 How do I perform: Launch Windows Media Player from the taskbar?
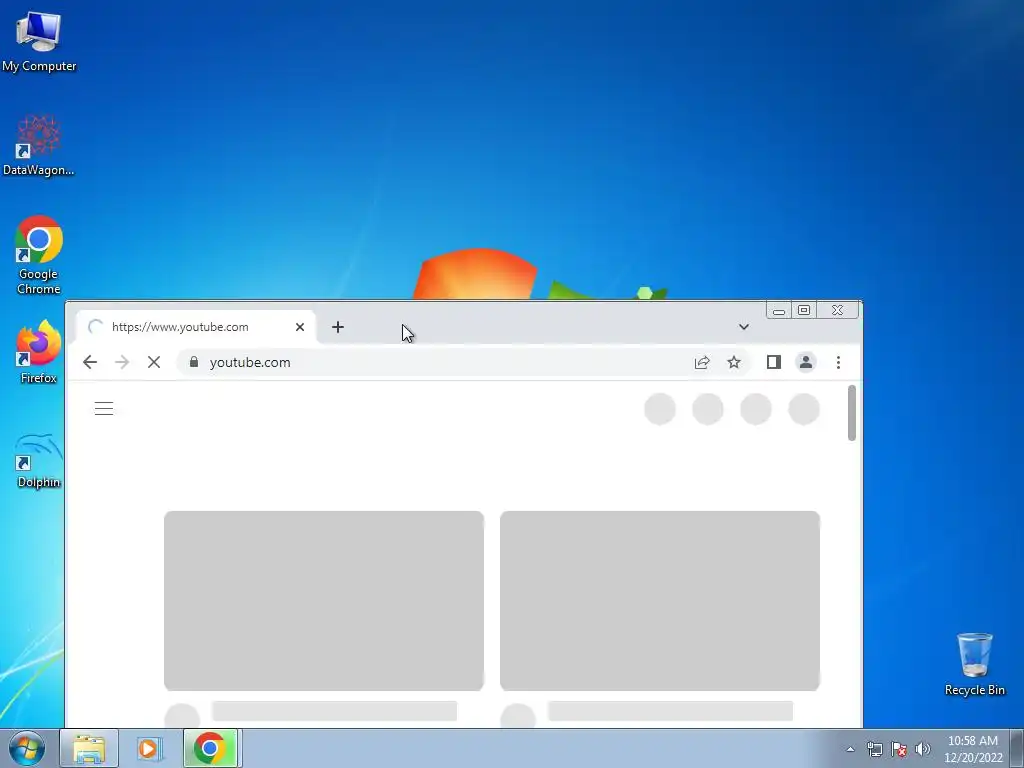pos(150,748)
